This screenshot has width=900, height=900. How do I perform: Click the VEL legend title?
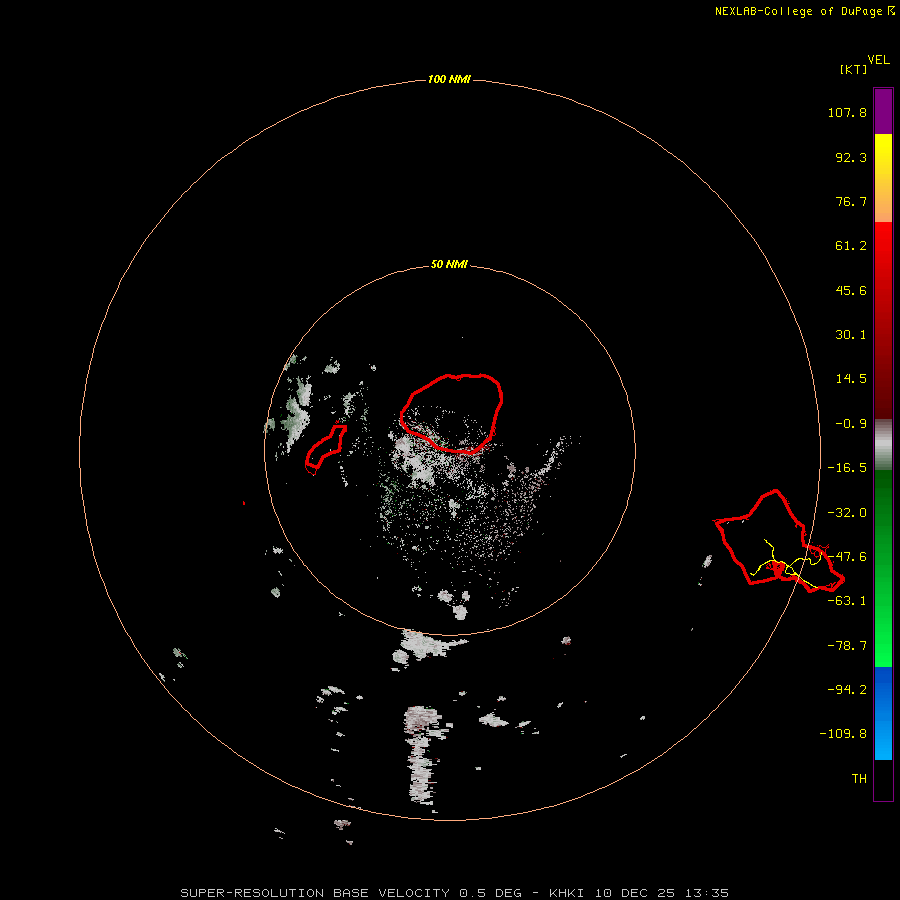[878, 60]
